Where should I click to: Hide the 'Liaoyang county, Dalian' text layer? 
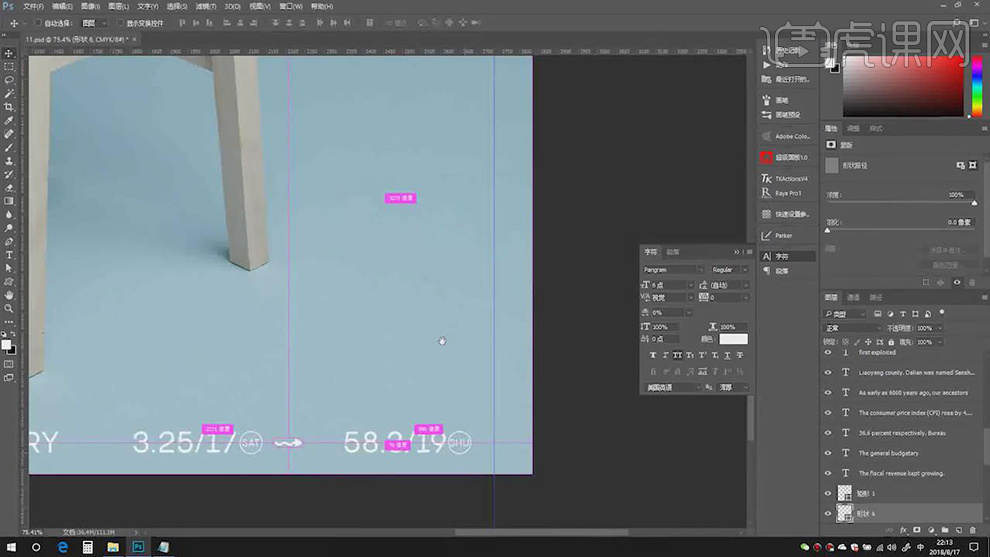[828, 373]
